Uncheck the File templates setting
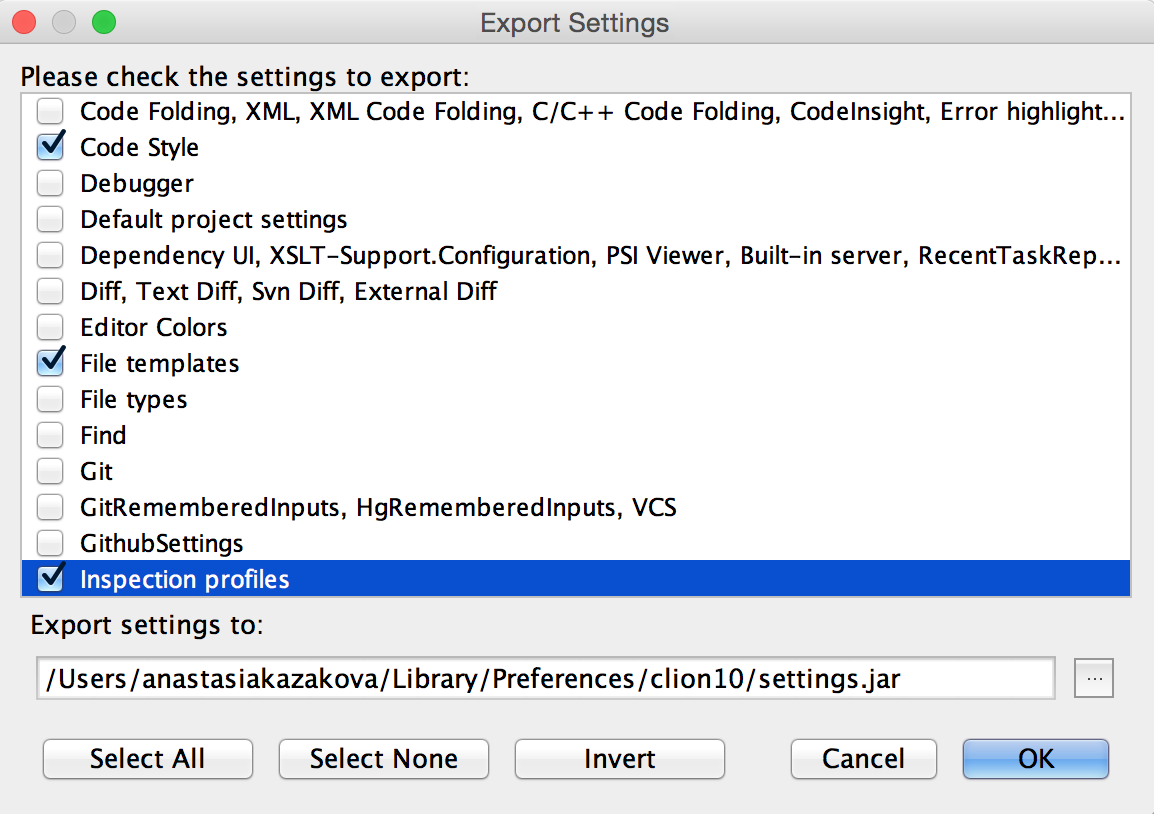The image size is (1154, 814). tap(50, 363)
